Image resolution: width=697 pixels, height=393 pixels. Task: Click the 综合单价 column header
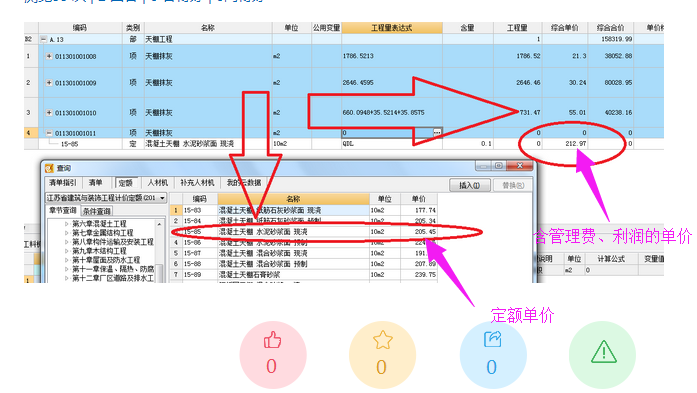565,28
